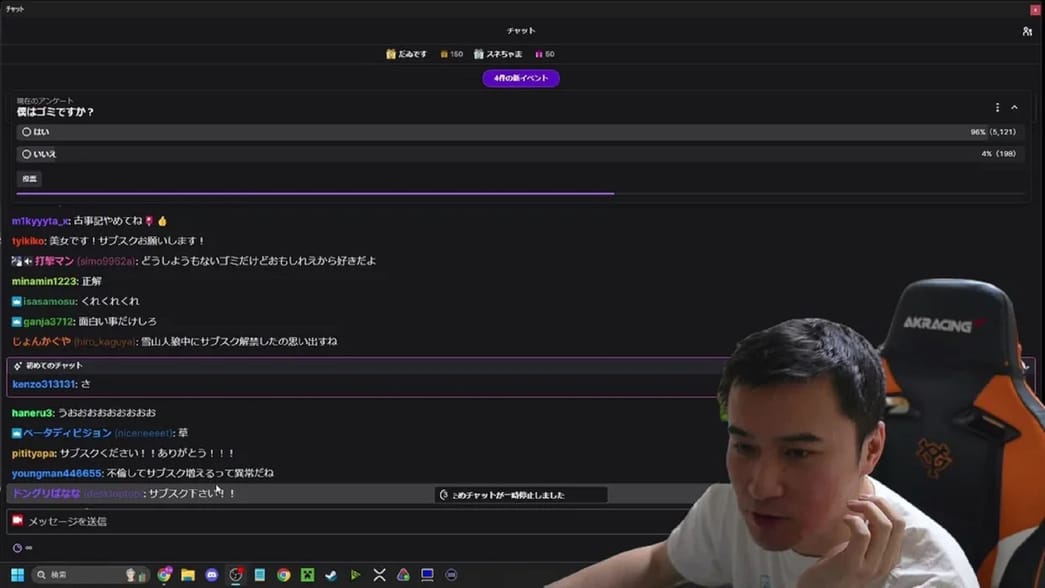Open the Windows Start menu
The width and height of the screenshot is (1045, 588).
click(15, 574)
